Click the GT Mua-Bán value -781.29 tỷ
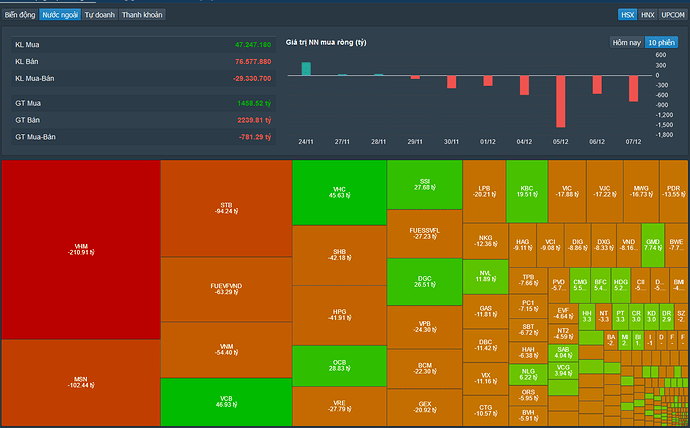The height and width of the screenshot is (428, 690). pos(255,137)
